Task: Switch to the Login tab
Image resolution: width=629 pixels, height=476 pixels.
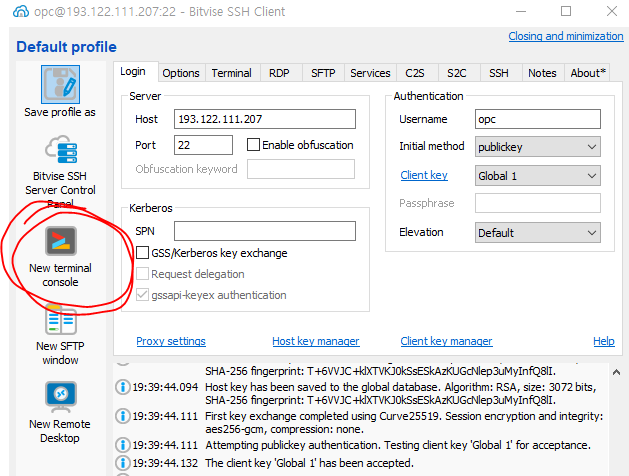Action: (136, 72)
